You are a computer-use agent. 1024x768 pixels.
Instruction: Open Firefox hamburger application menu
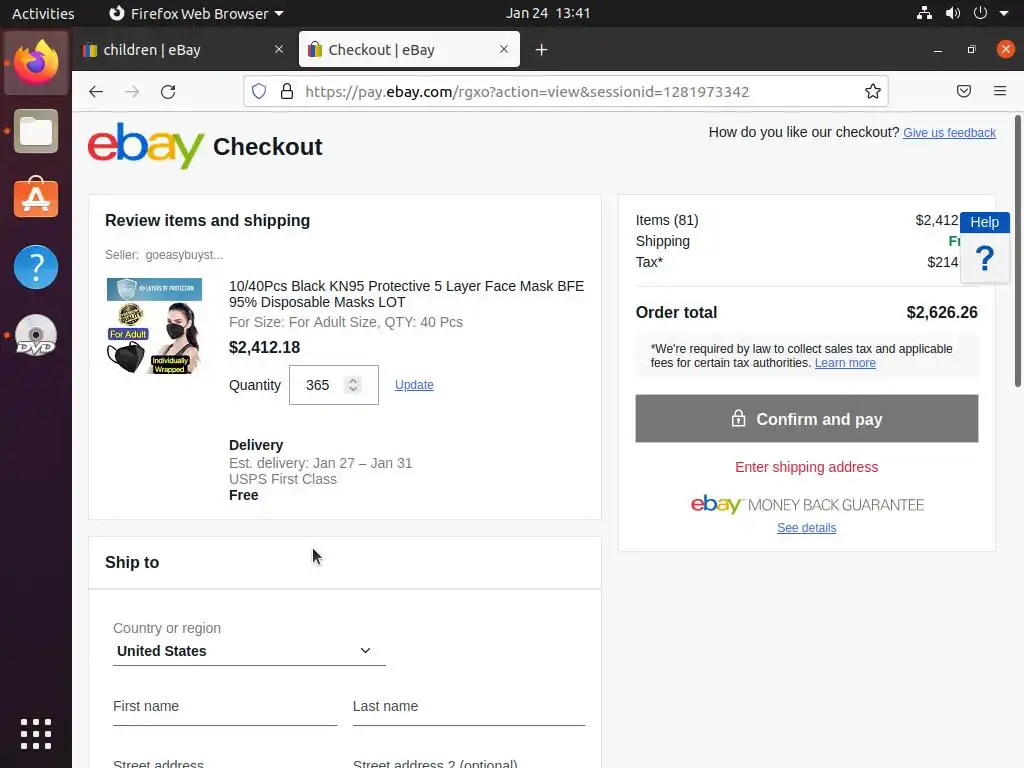[x=1000, y=92]
